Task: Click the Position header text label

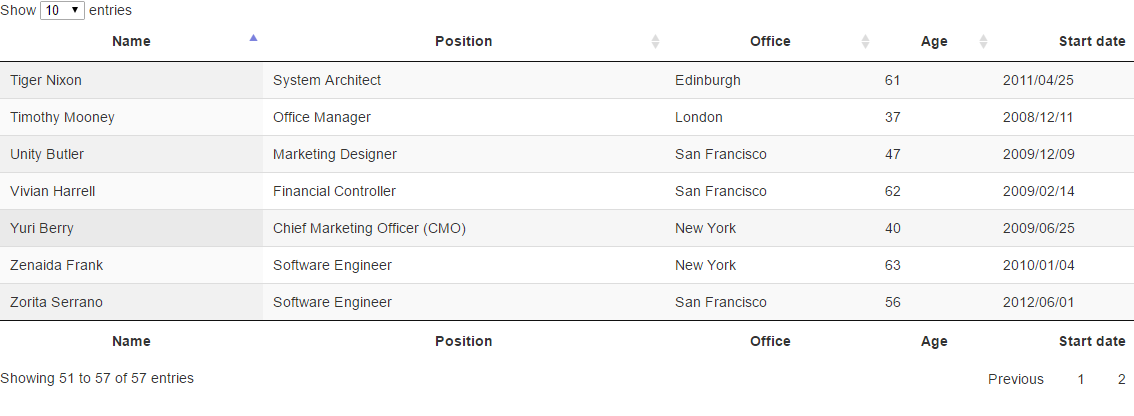Action: (464, 41)
